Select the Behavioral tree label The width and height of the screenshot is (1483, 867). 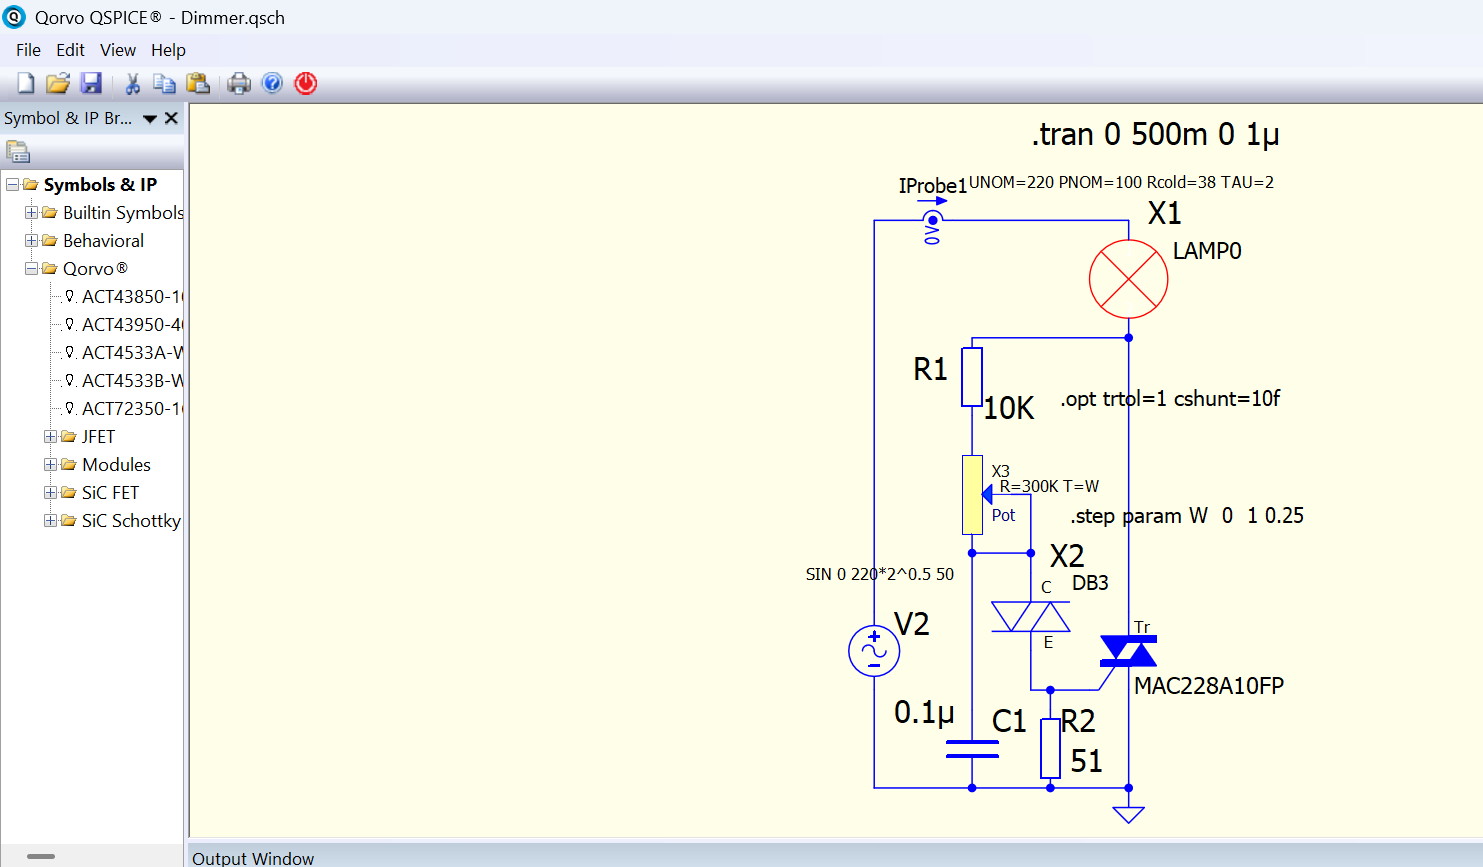click(103, 241)
